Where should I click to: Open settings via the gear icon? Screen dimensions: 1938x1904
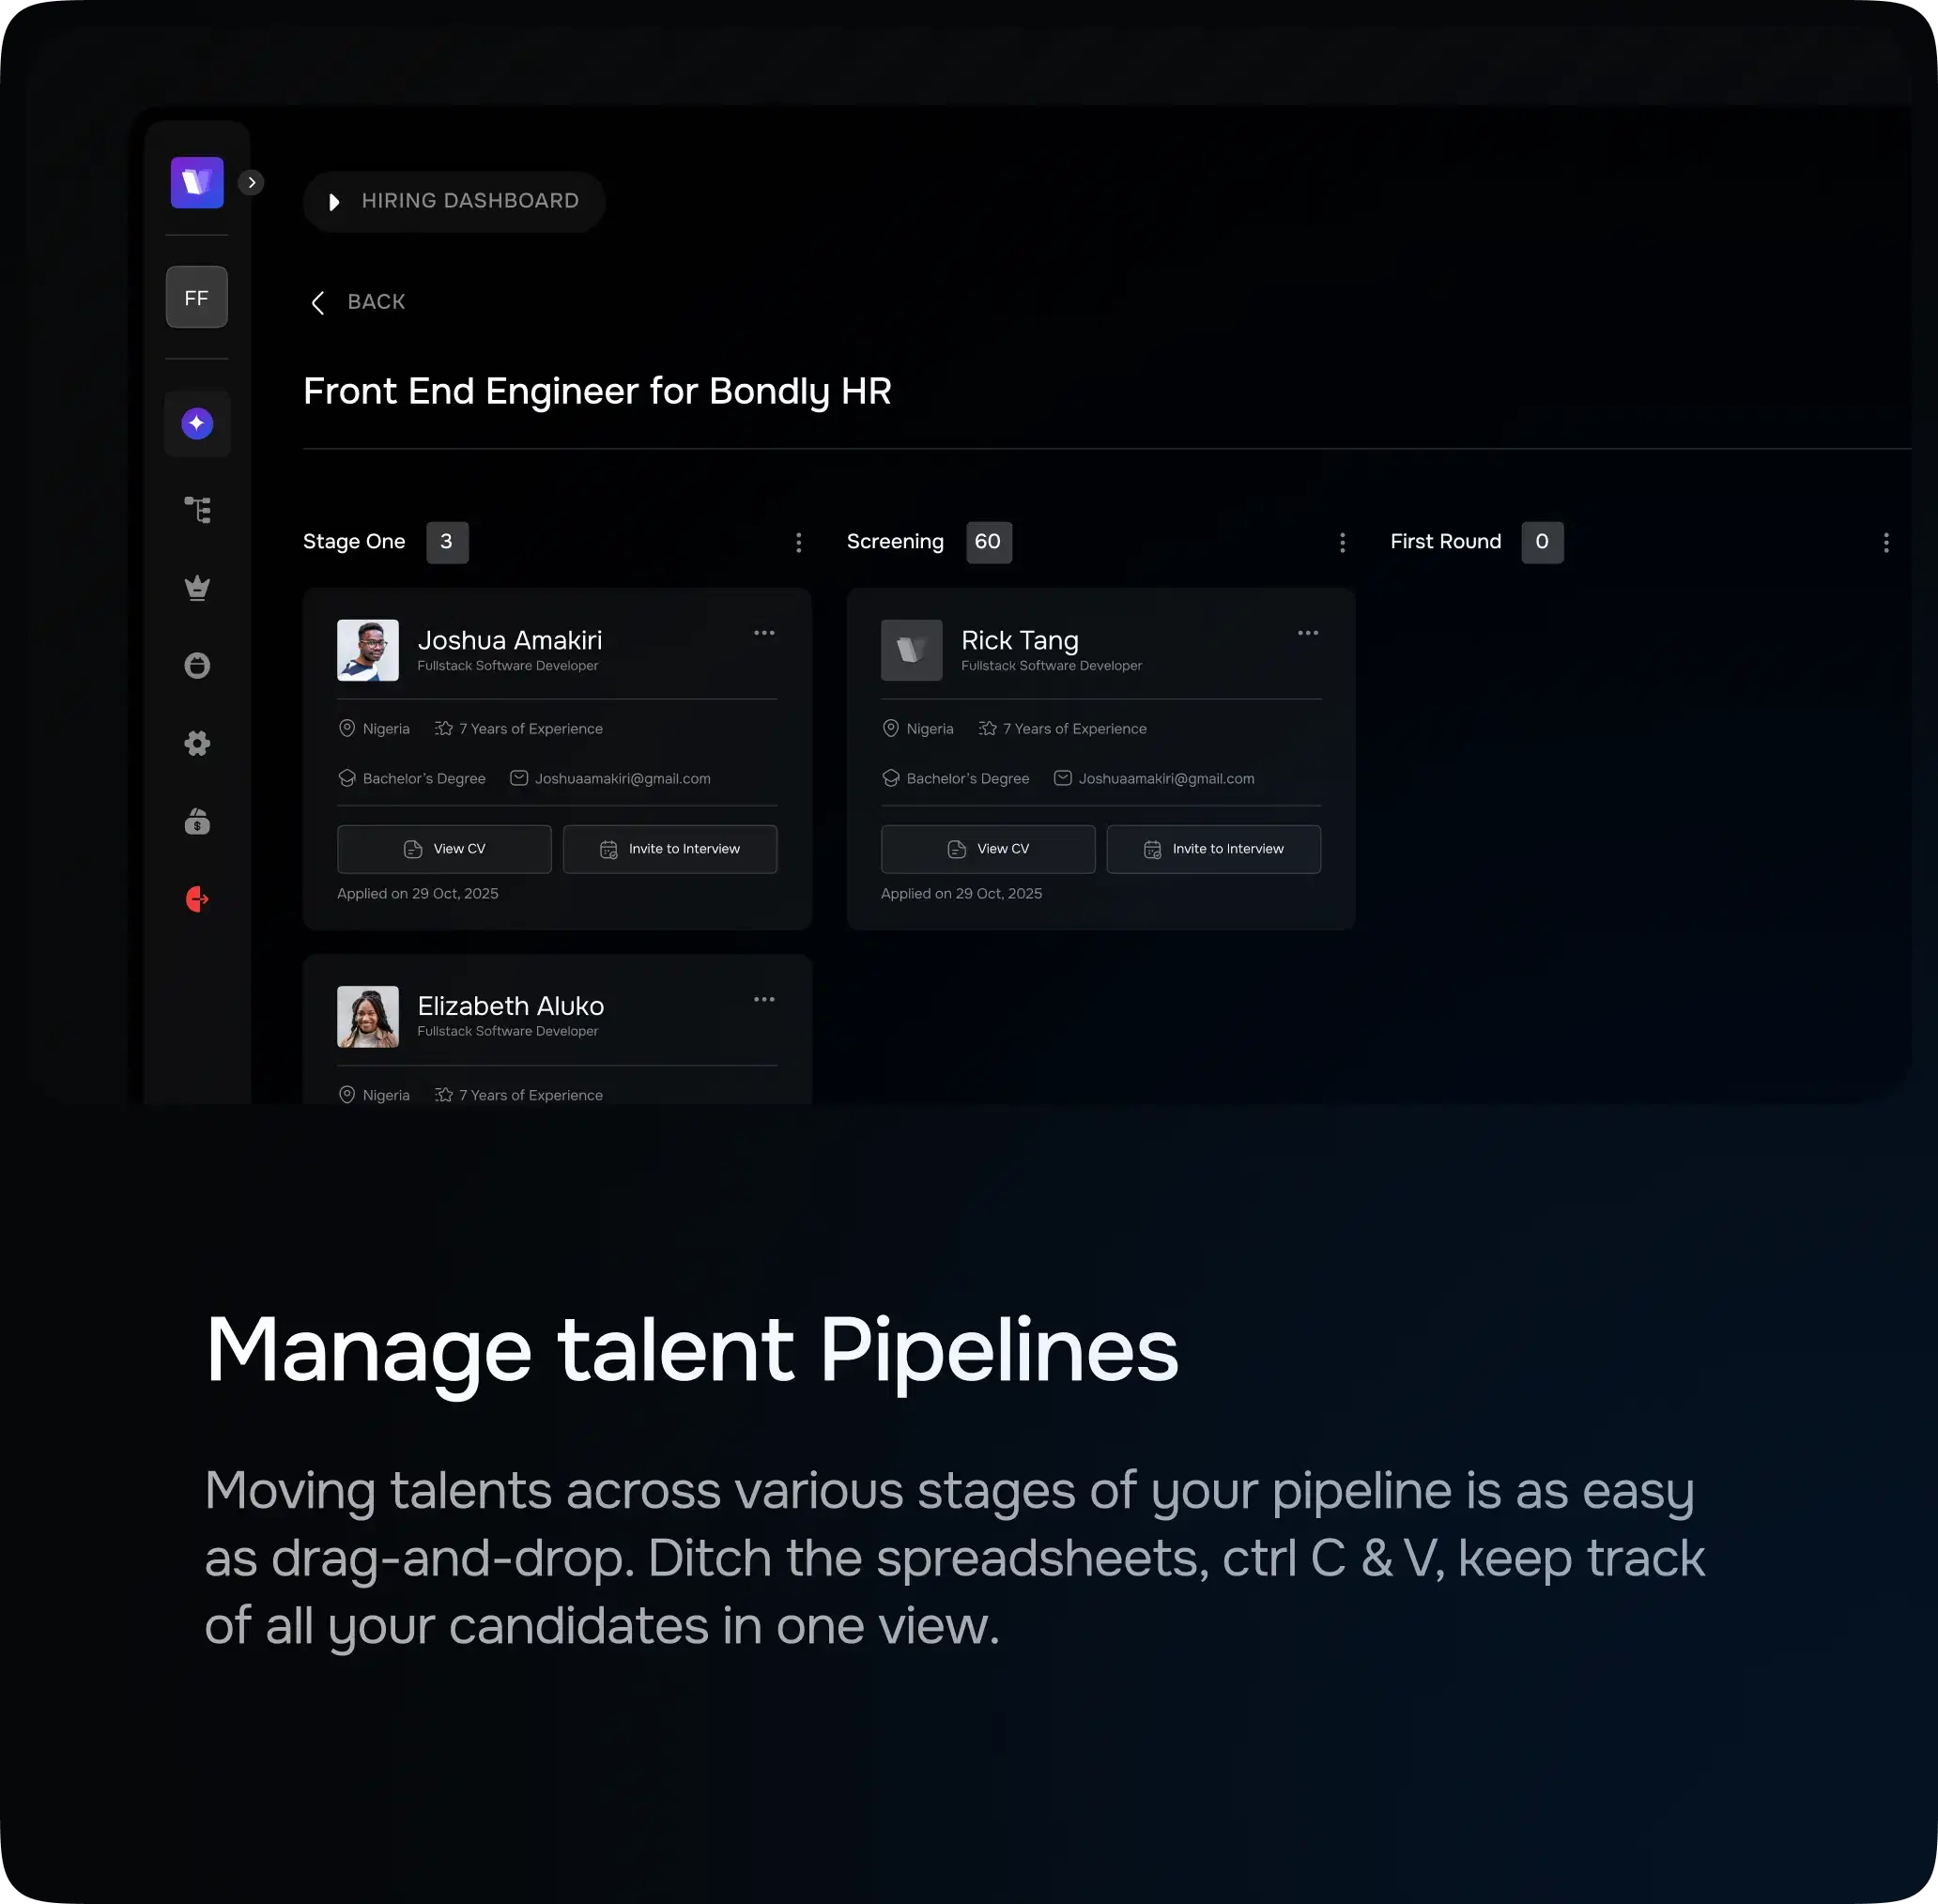pyautogui.click(x=196, y=743)
